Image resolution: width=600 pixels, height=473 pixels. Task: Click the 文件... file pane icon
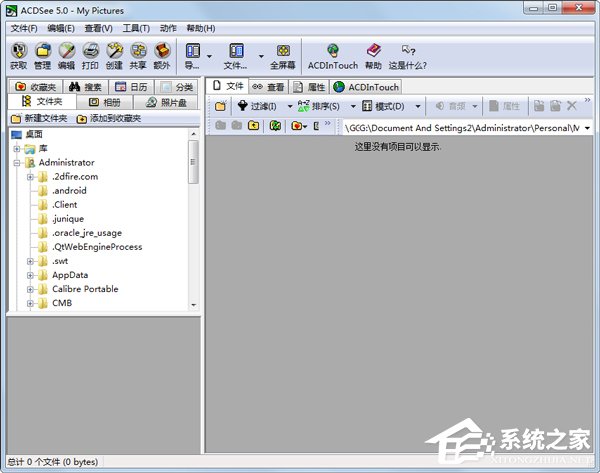[236, 56]
